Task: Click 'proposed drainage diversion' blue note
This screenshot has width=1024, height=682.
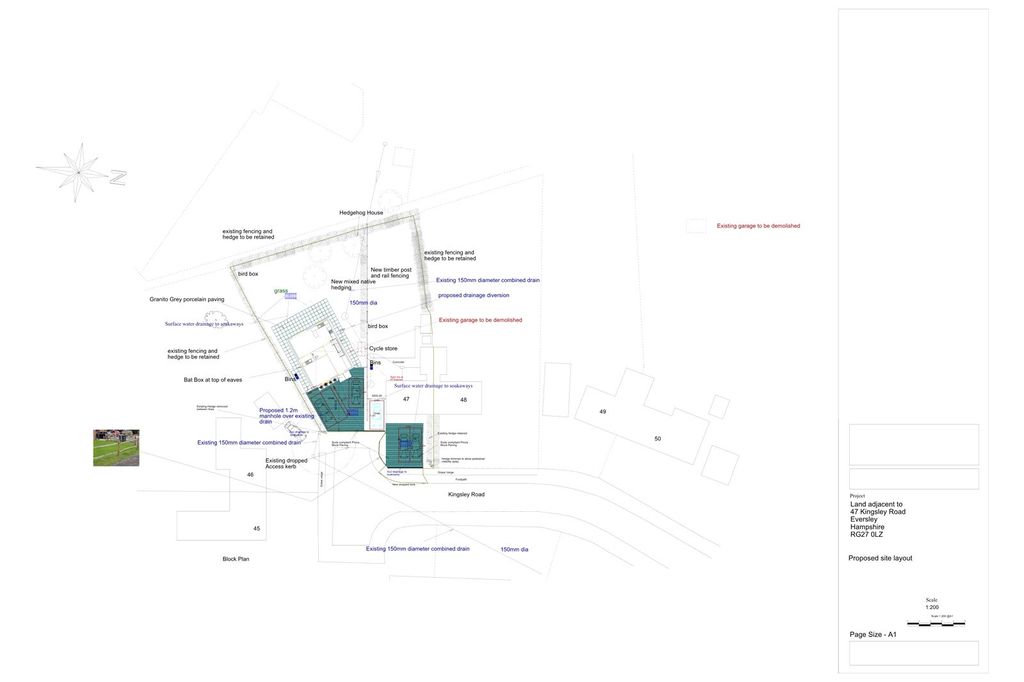Action: (x=473, y=295)
